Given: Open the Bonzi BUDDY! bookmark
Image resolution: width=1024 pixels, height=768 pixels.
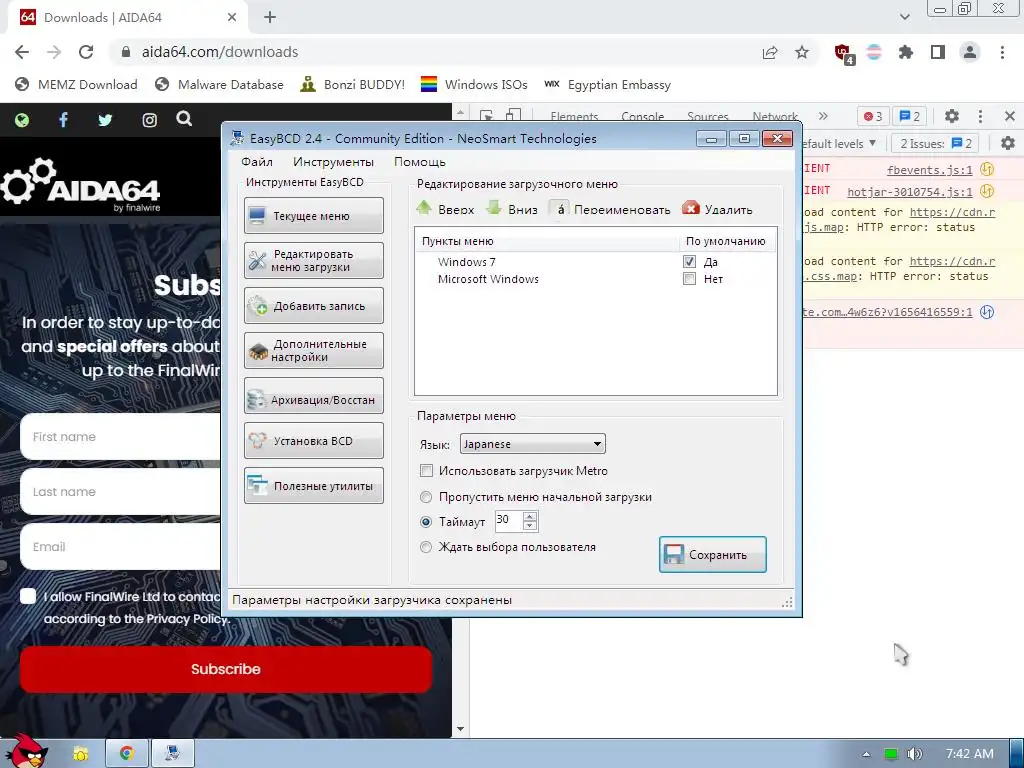Looking at the screenshot, I should tap(353, 84).
